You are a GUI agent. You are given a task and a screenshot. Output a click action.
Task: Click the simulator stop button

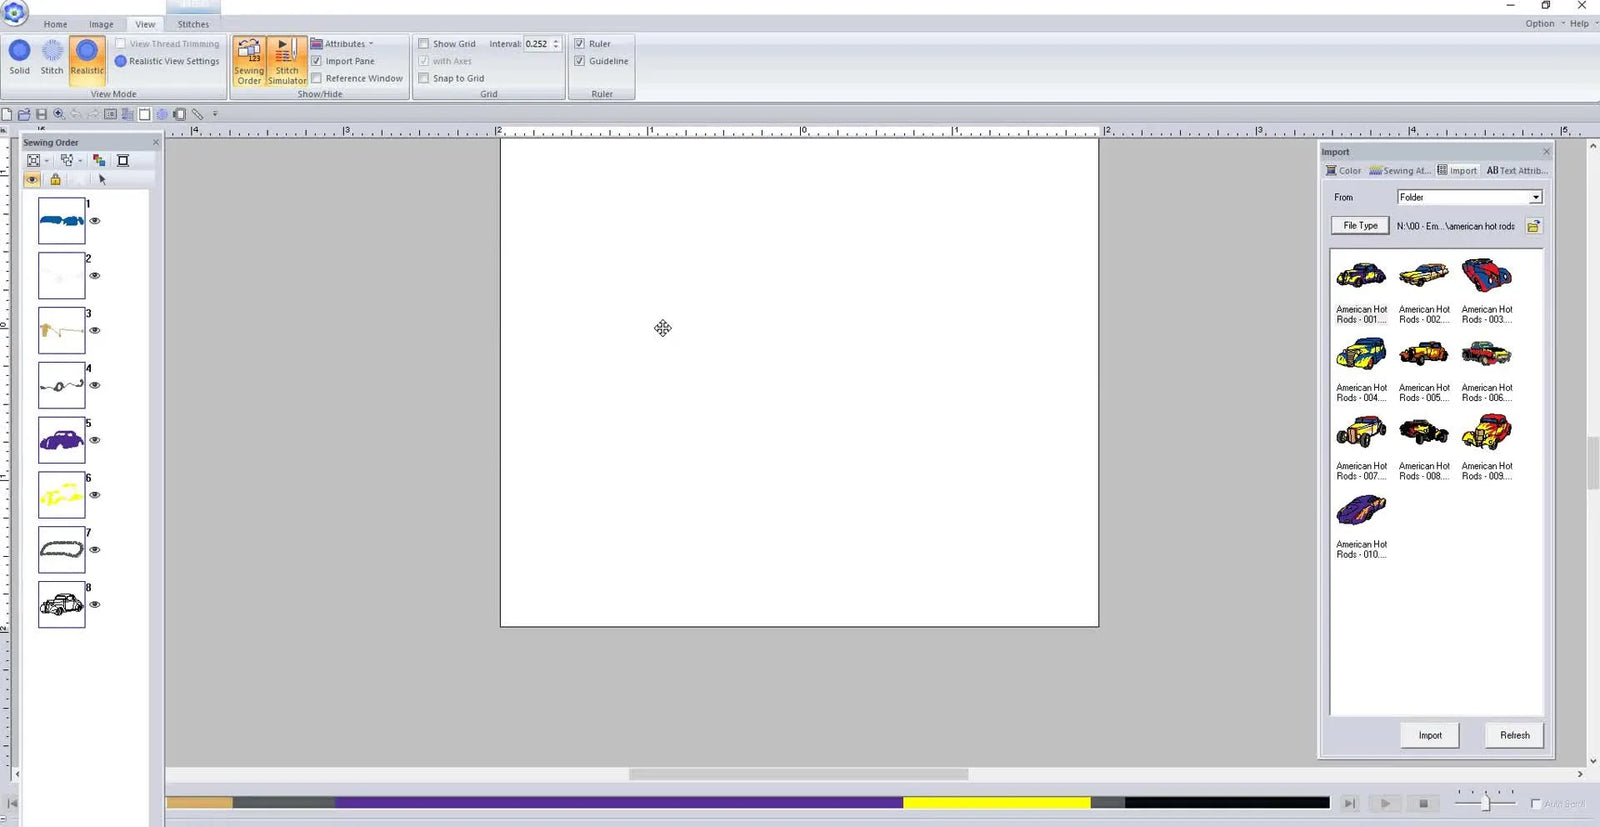[1423, 803]
